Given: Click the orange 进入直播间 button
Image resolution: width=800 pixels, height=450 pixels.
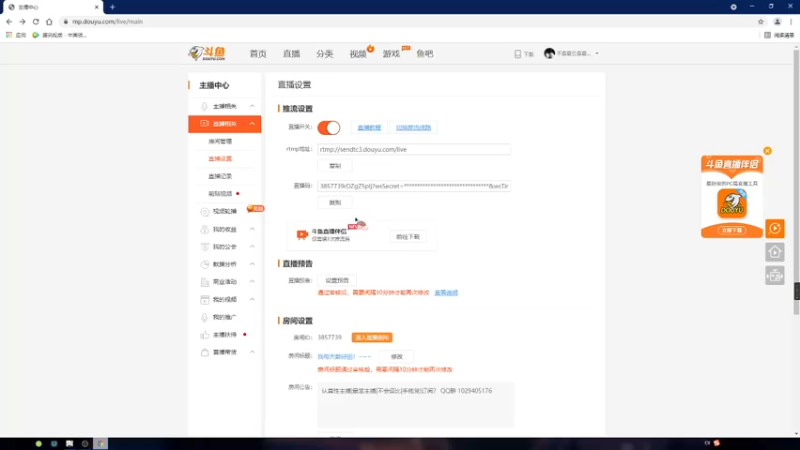Looking at the screenshot, I should point(372,338).
